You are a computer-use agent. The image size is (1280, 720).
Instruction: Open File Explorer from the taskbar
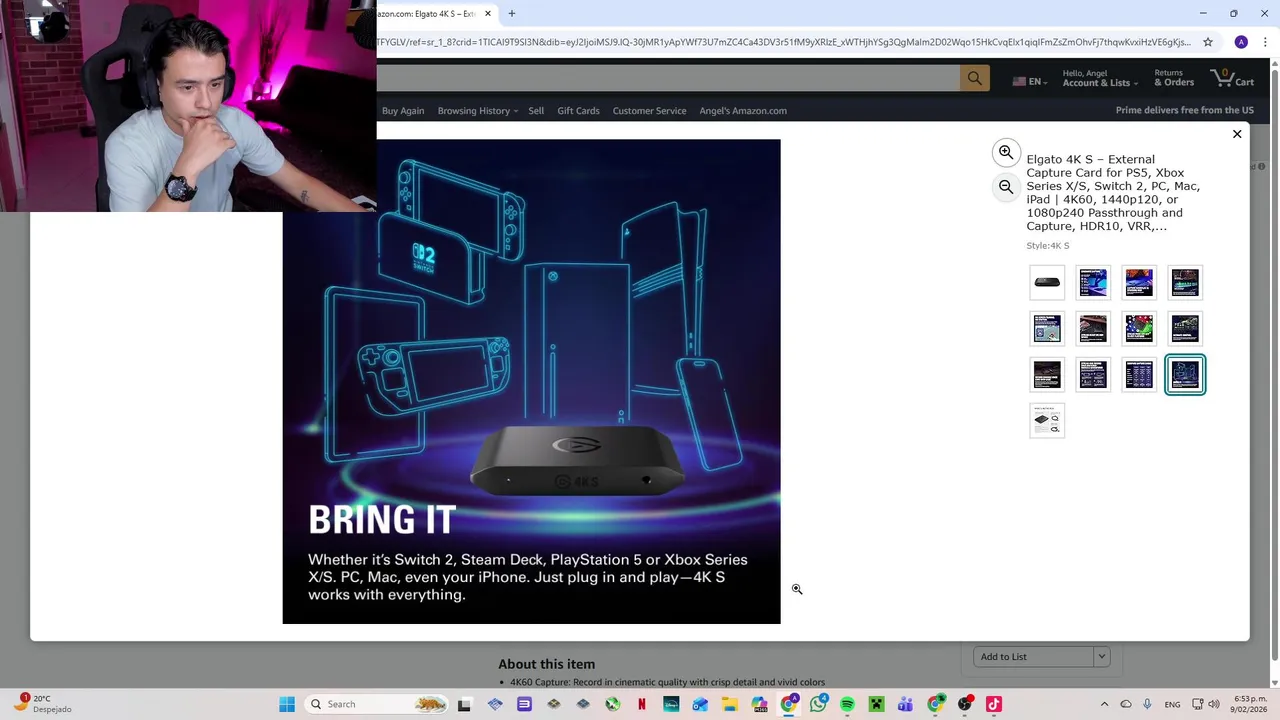coord(730,704)
